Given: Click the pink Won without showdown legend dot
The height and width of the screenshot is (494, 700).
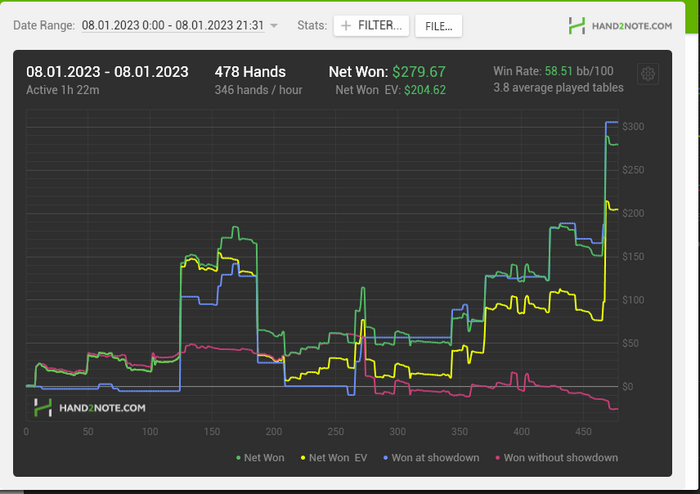Looking at the screenshot, I should [x=498, y=458].
